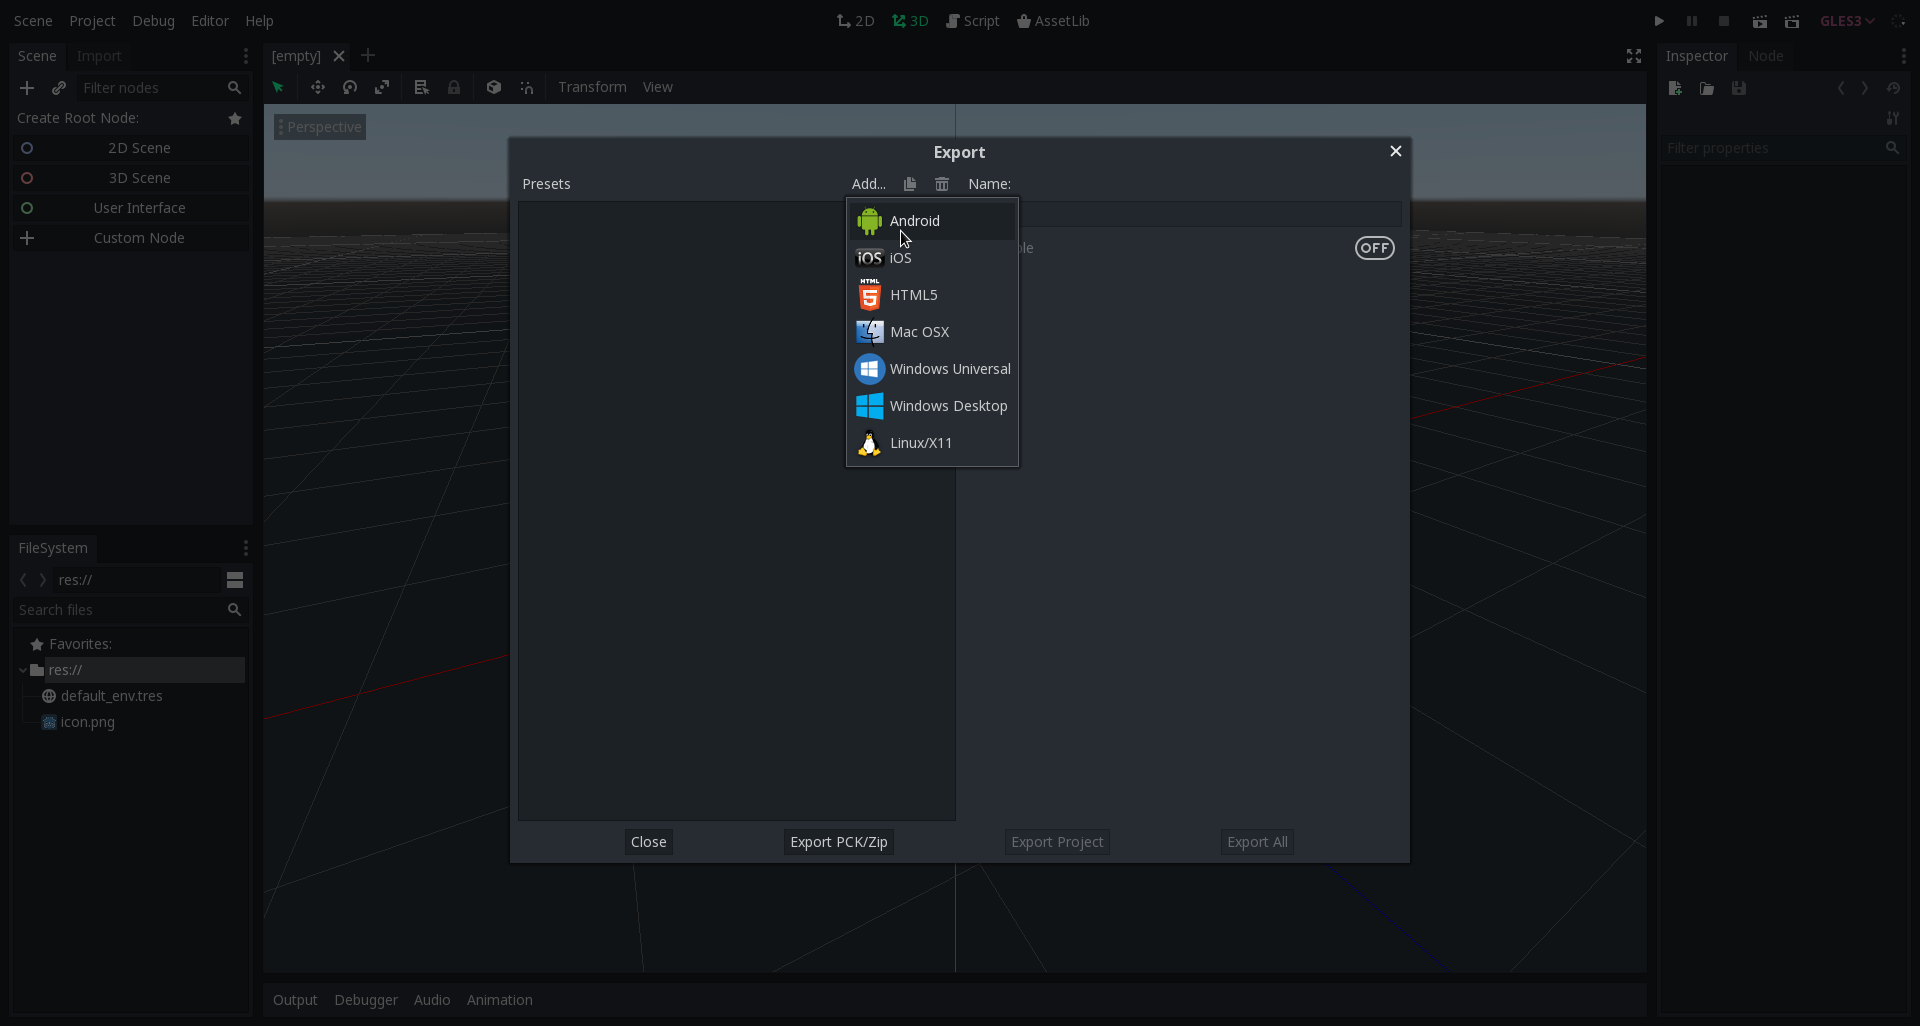Collapse the res:// folder tree
1920x1026 pixels.
[x=23, y=670]
